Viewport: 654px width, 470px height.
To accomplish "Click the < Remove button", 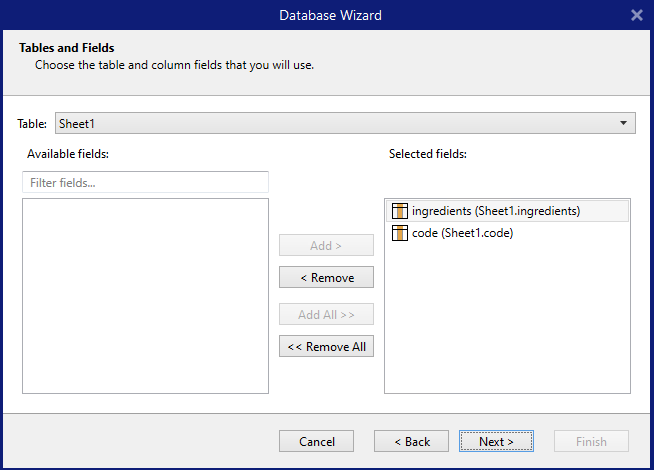I will pos(326,277).
